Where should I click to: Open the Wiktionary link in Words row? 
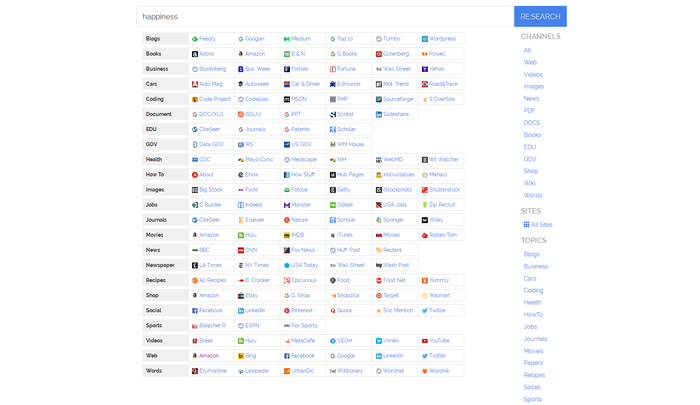(x=350, y=371)
